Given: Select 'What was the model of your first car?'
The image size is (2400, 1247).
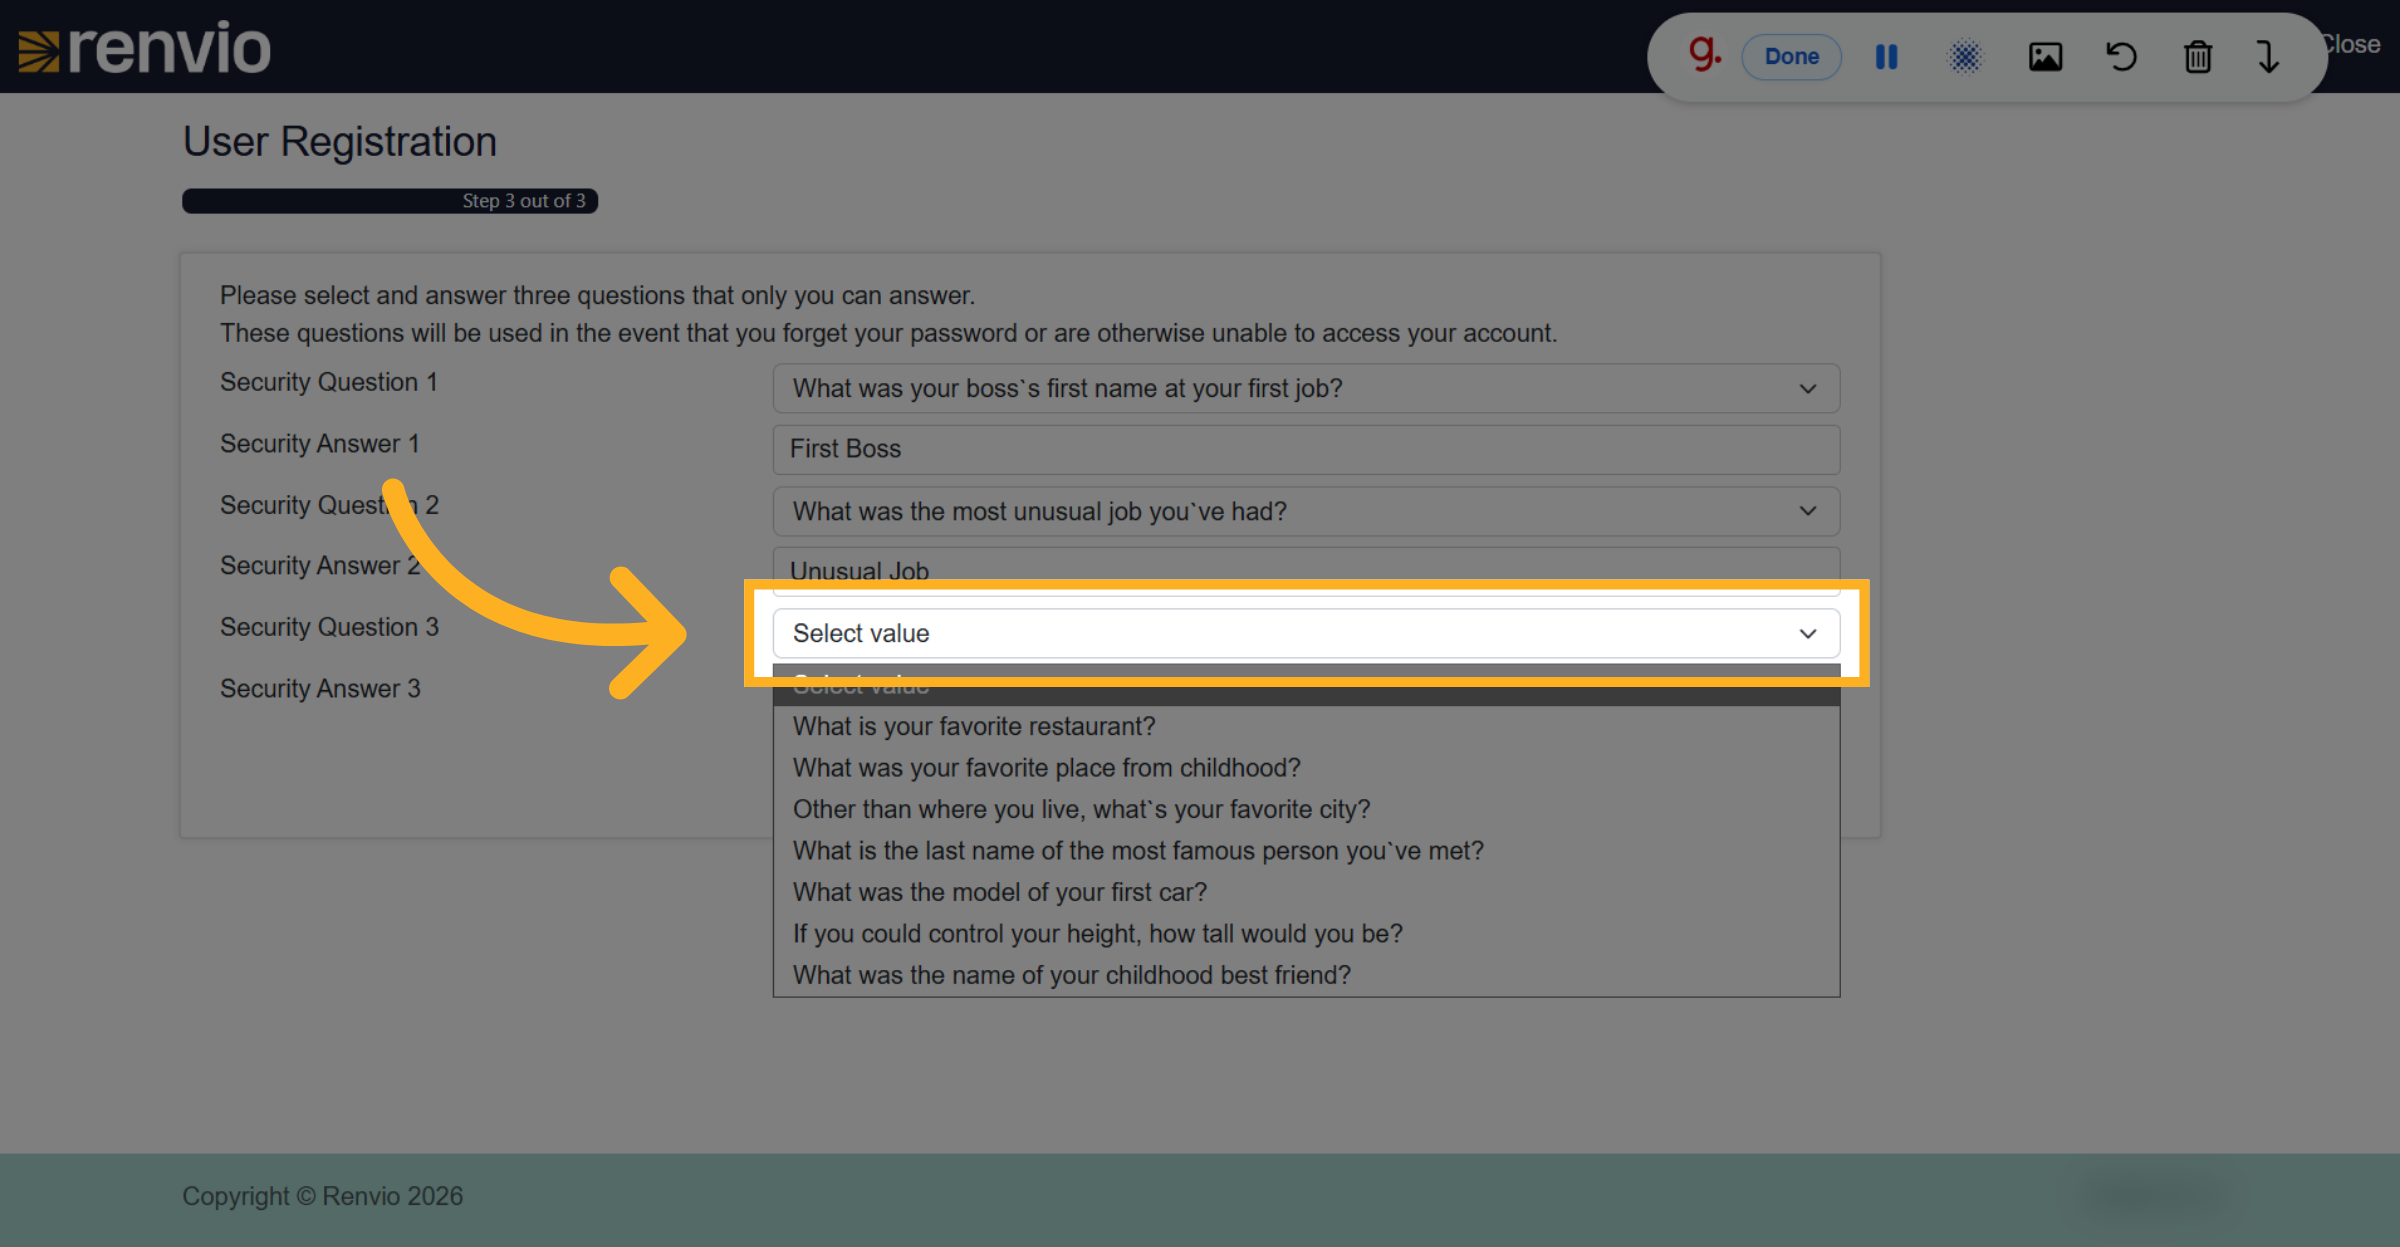Looking at the screenshot, I should coord(1306,892).
